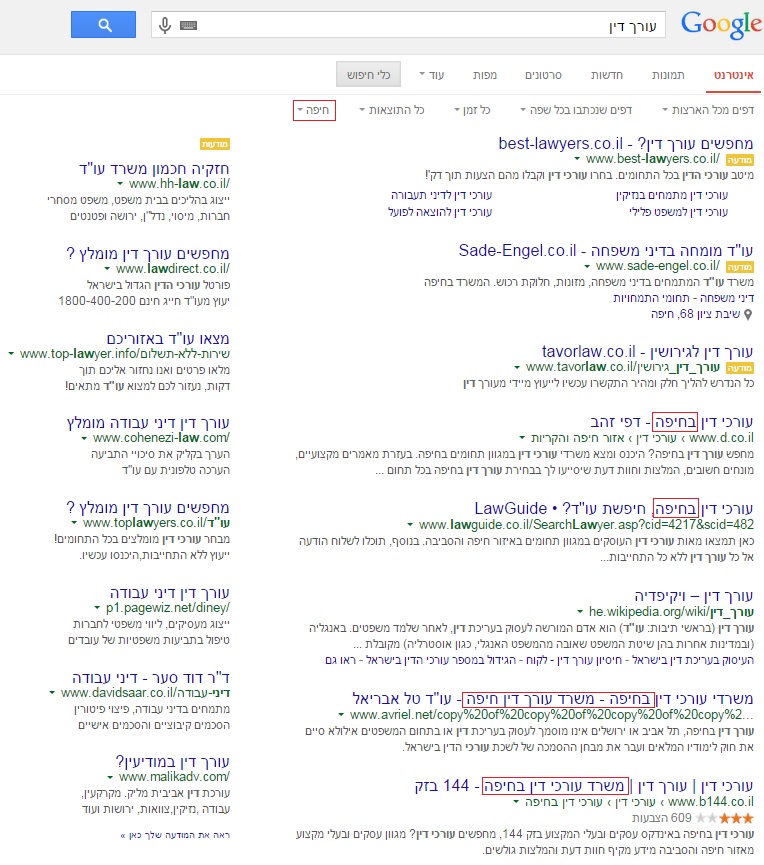Open the עוד more menu
The width and height of the screenshot is (764, 865).
point(431,75)
